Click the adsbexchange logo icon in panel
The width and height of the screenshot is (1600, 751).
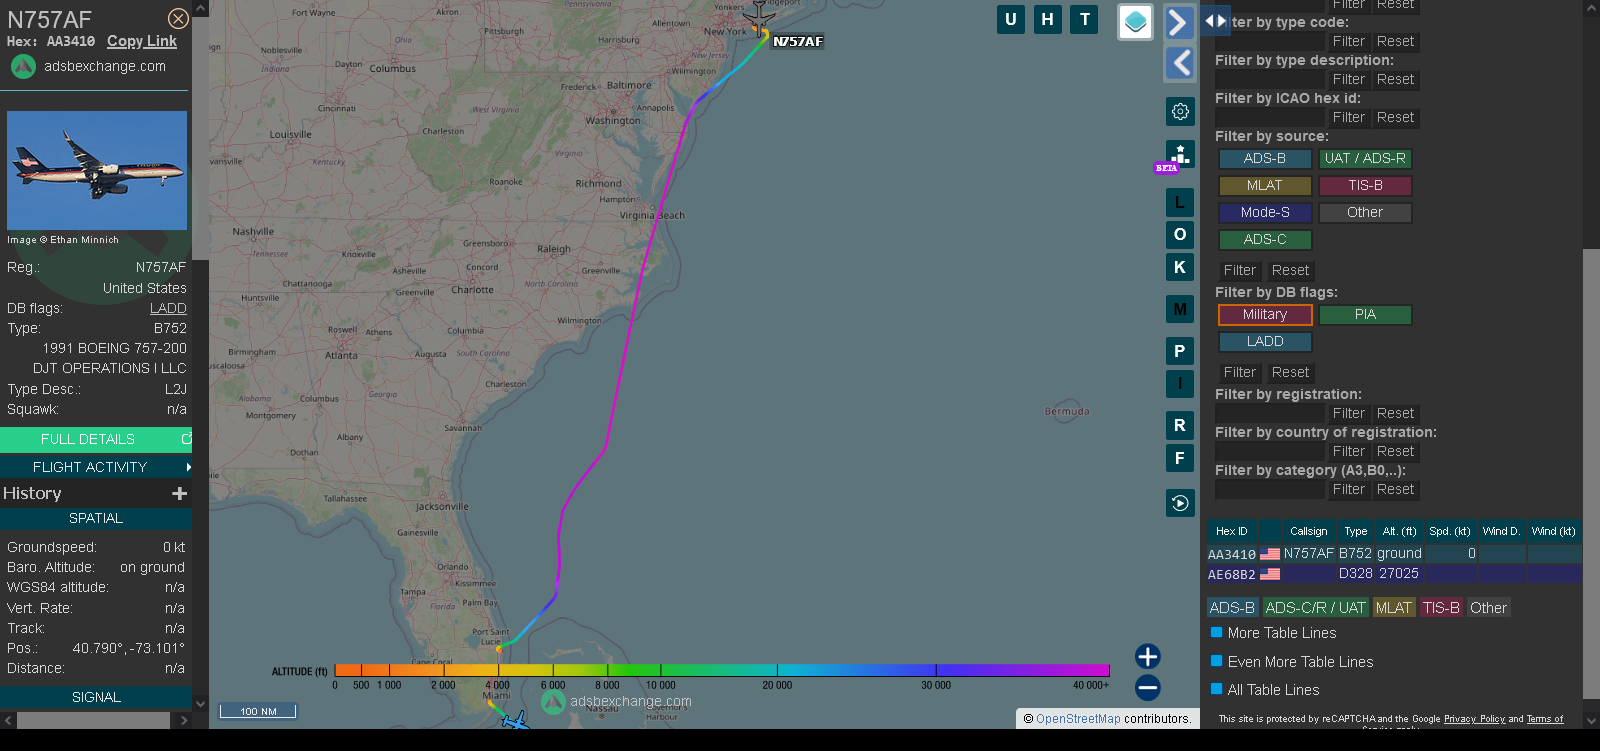(x=23, y=67)
